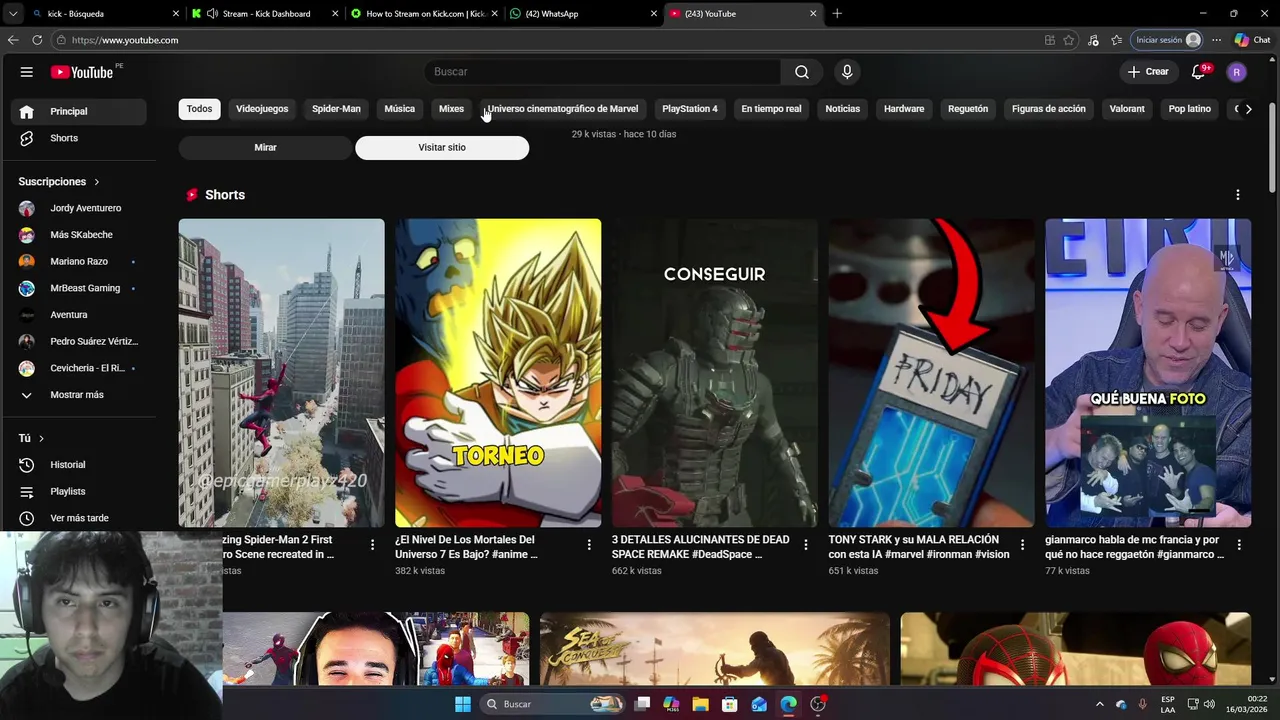Open Pedro Suárez Vértiz channel subscription
The width and height of the screenshot is (1280, 720).
(x=78, y=342)
